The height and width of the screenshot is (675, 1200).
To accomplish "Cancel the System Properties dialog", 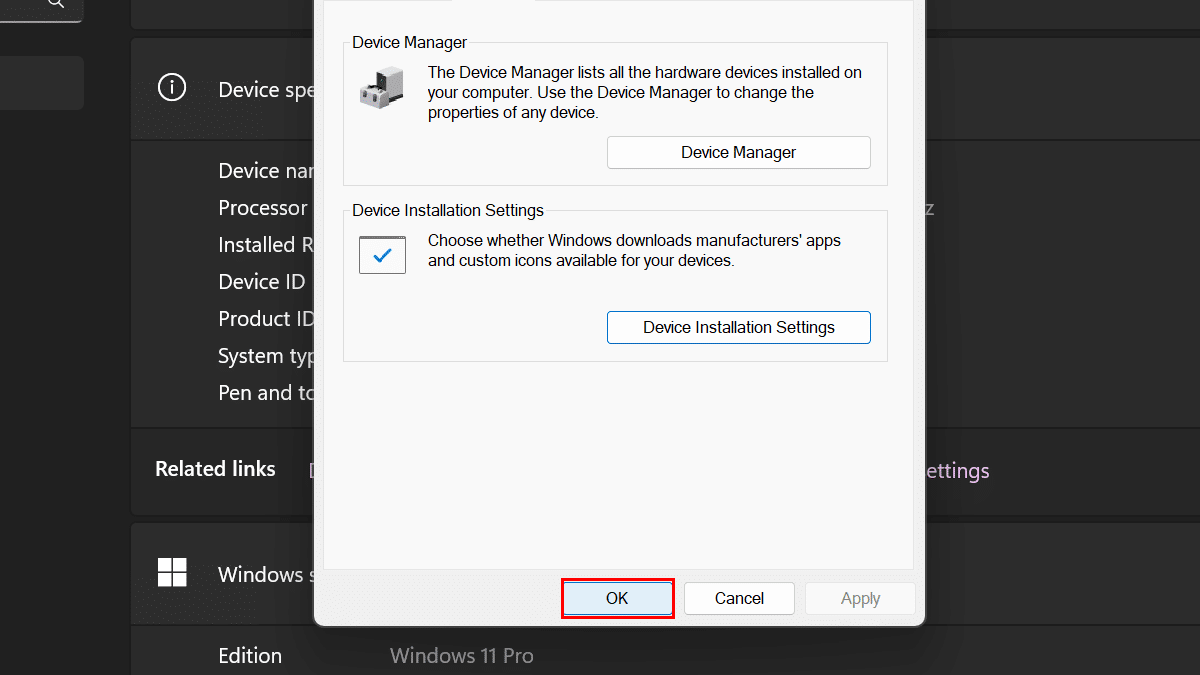I will tap(739, 598).
